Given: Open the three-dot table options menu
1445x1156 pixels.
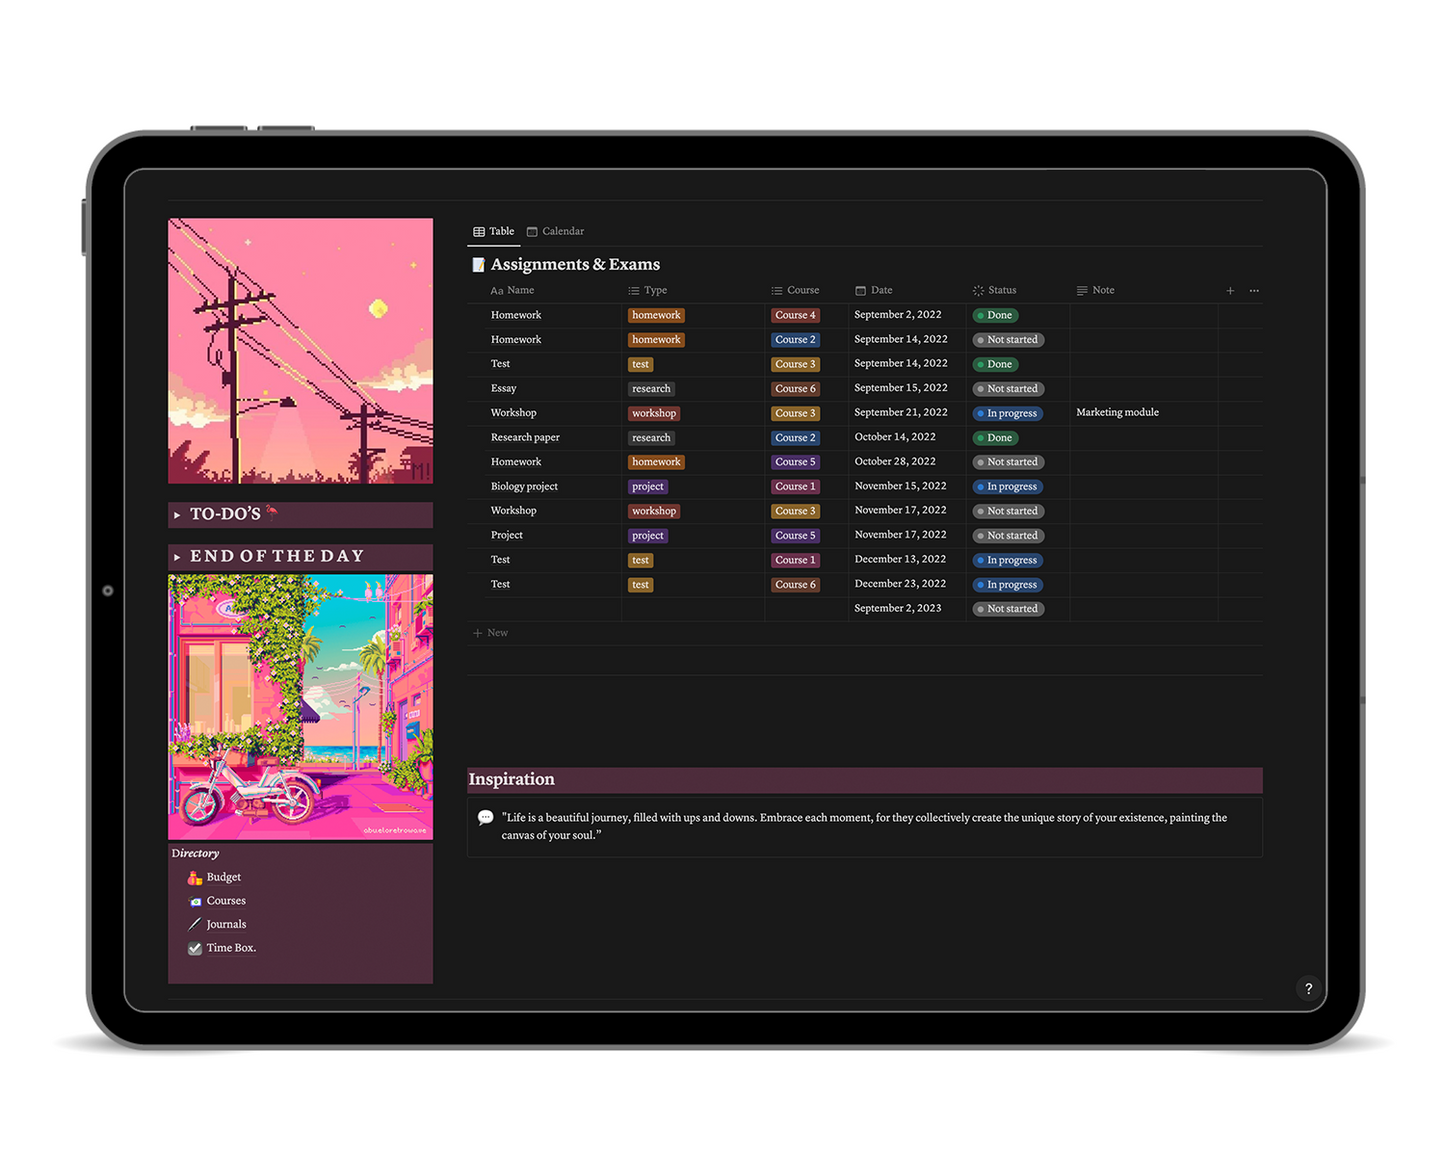Looking at the screenshot, I should [x=1254, y=291].
